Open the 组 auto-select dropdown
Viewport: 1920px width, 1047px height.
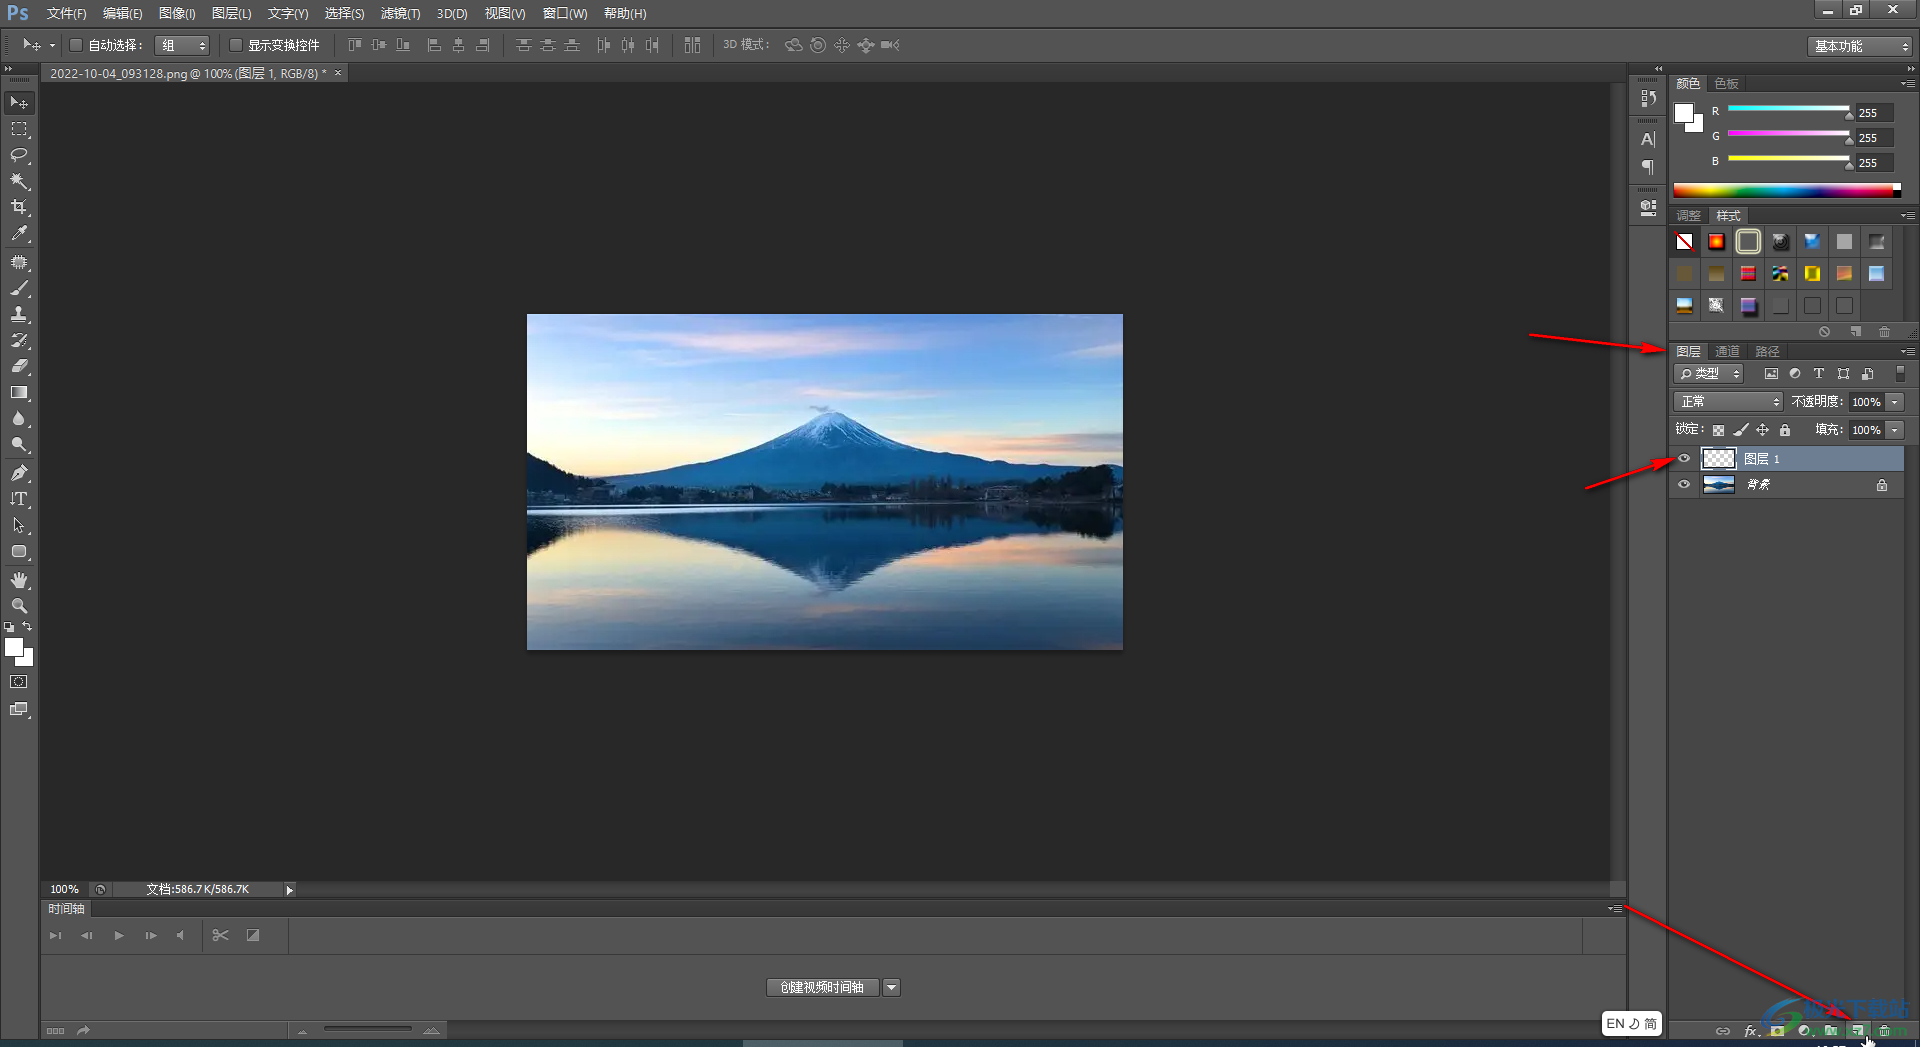[182, 45]
